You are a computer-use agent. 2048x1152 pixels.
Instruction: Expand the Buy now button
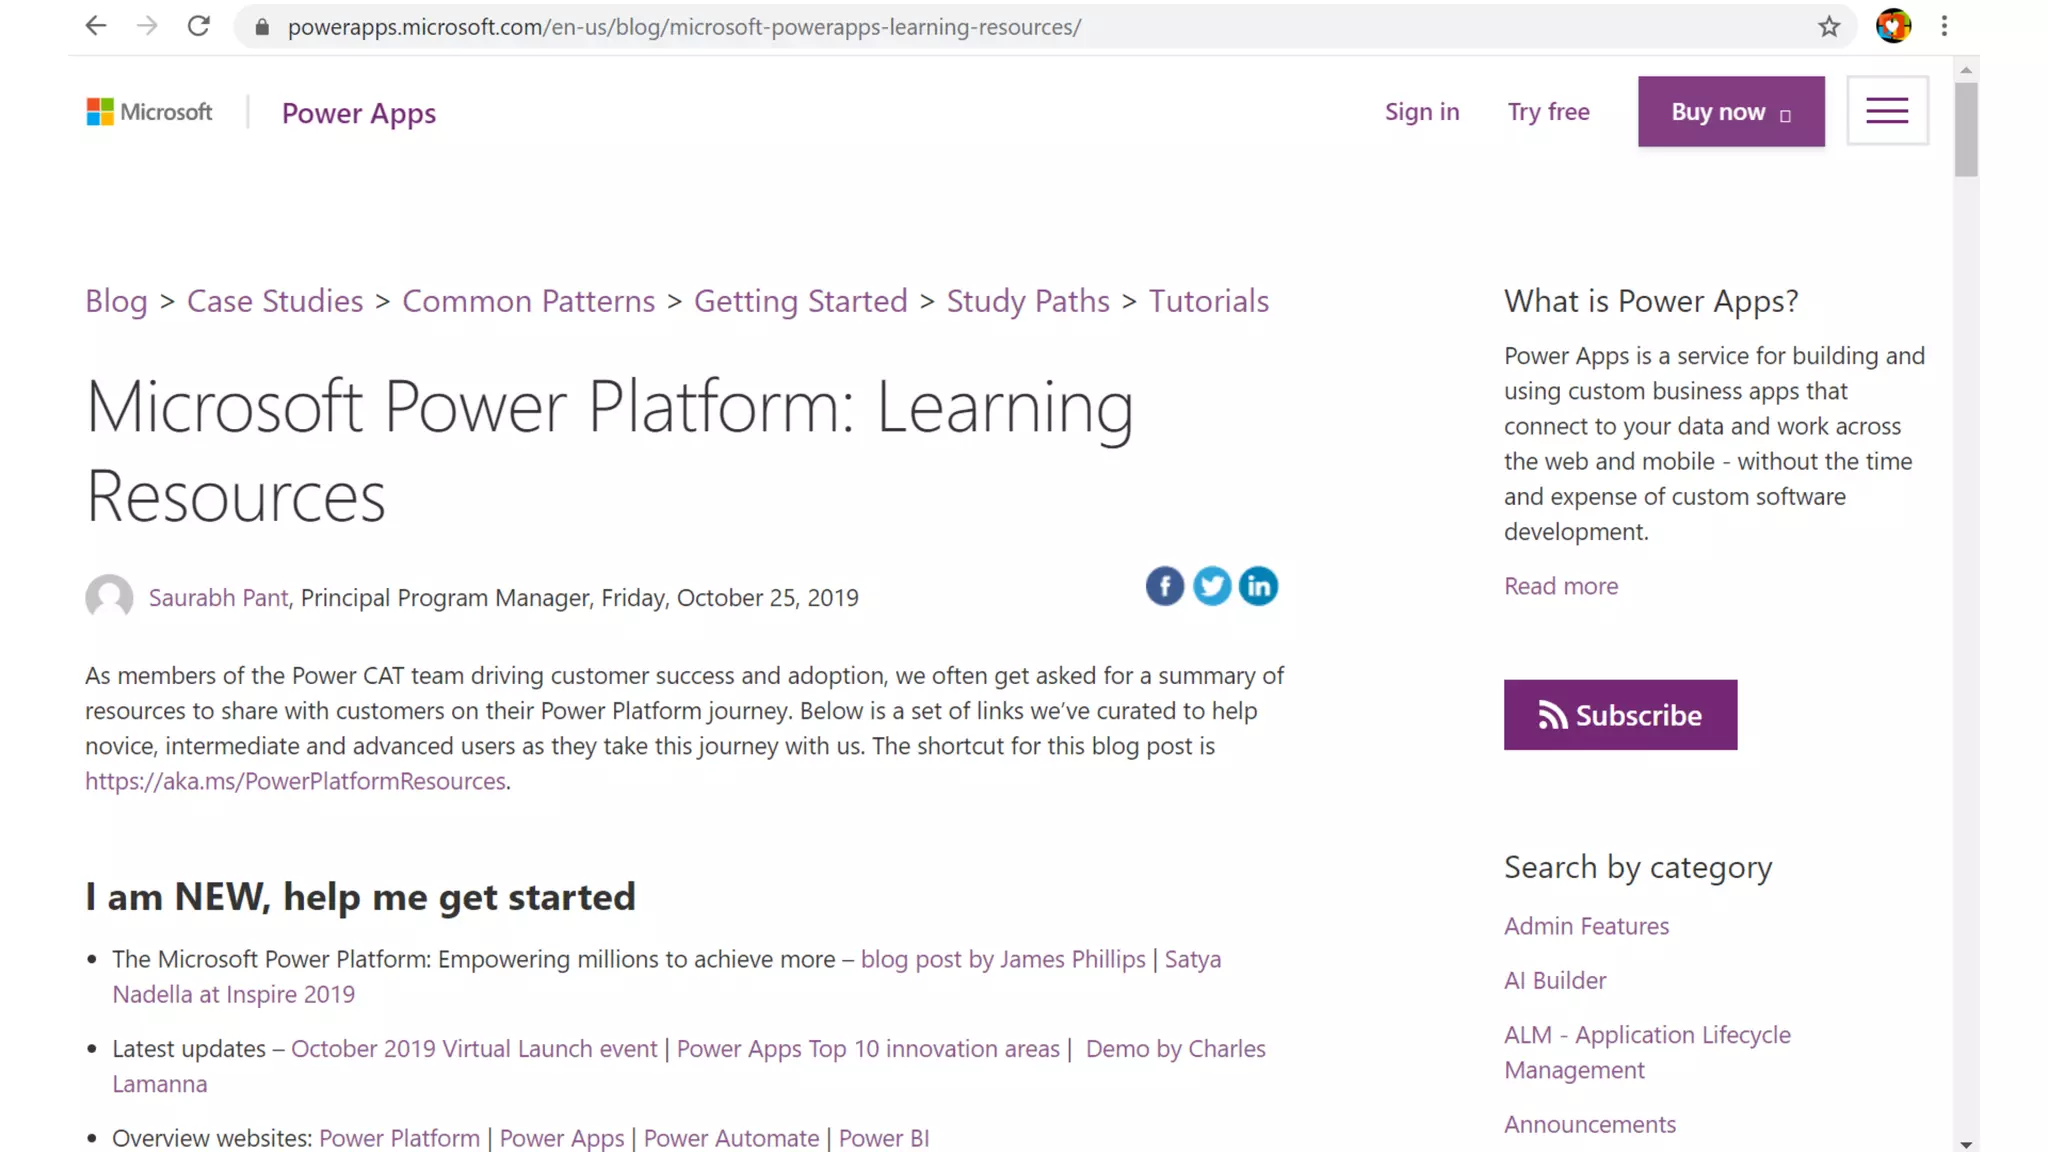[x=1730, y=112]
